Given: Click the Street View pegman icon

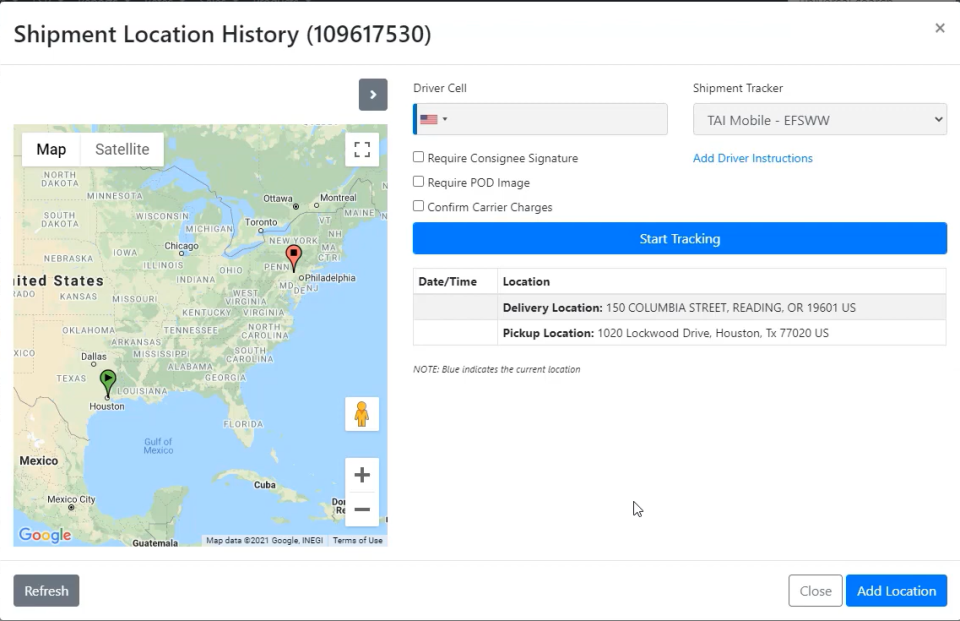Looking at the screenshot, I should (x=362, y=414).
